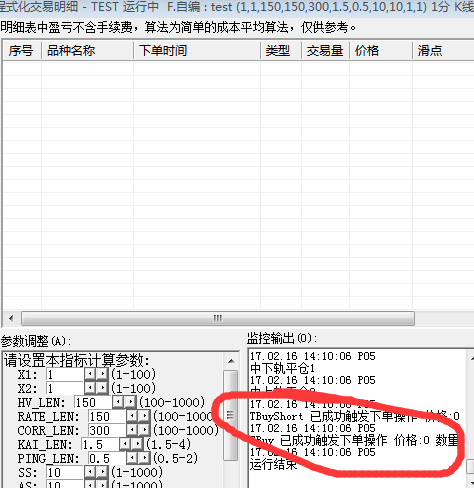Image resolution: width=474 pixels, height=488 pixels.
Task: Click the SS value input field
Action: 65,472
